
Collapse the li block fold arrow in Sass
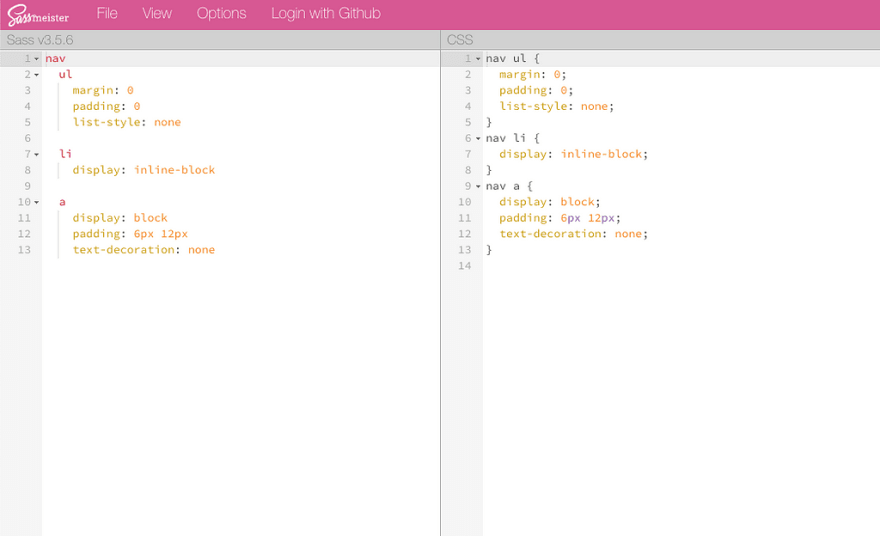coord(36,154)
